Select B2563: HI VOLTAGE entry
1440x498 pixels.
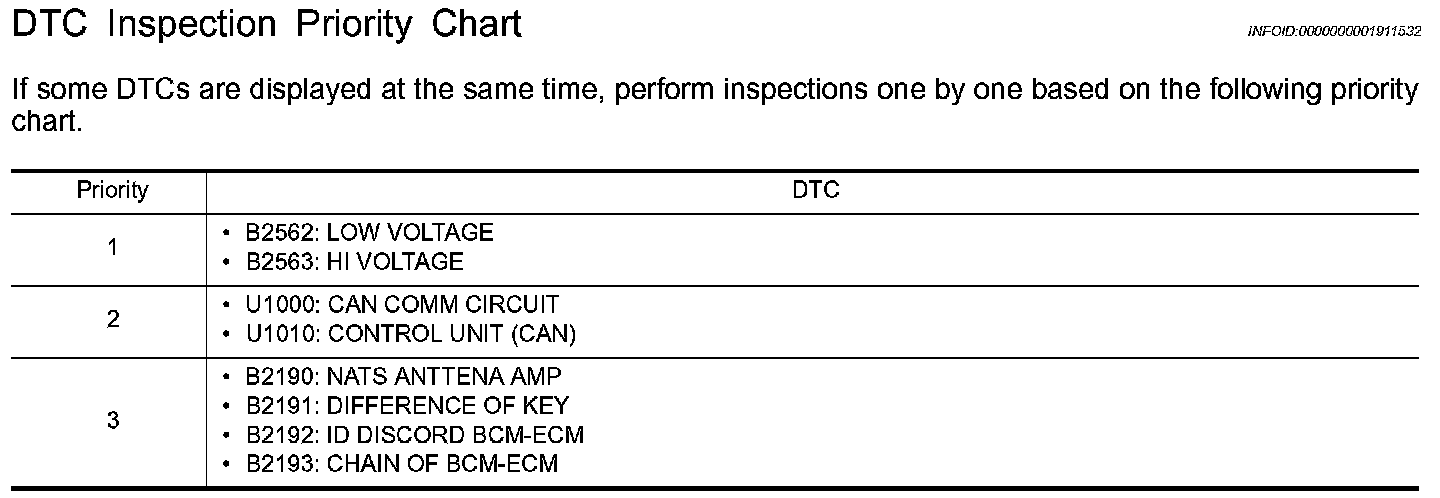pyautogui.click(x=355, y=262)
